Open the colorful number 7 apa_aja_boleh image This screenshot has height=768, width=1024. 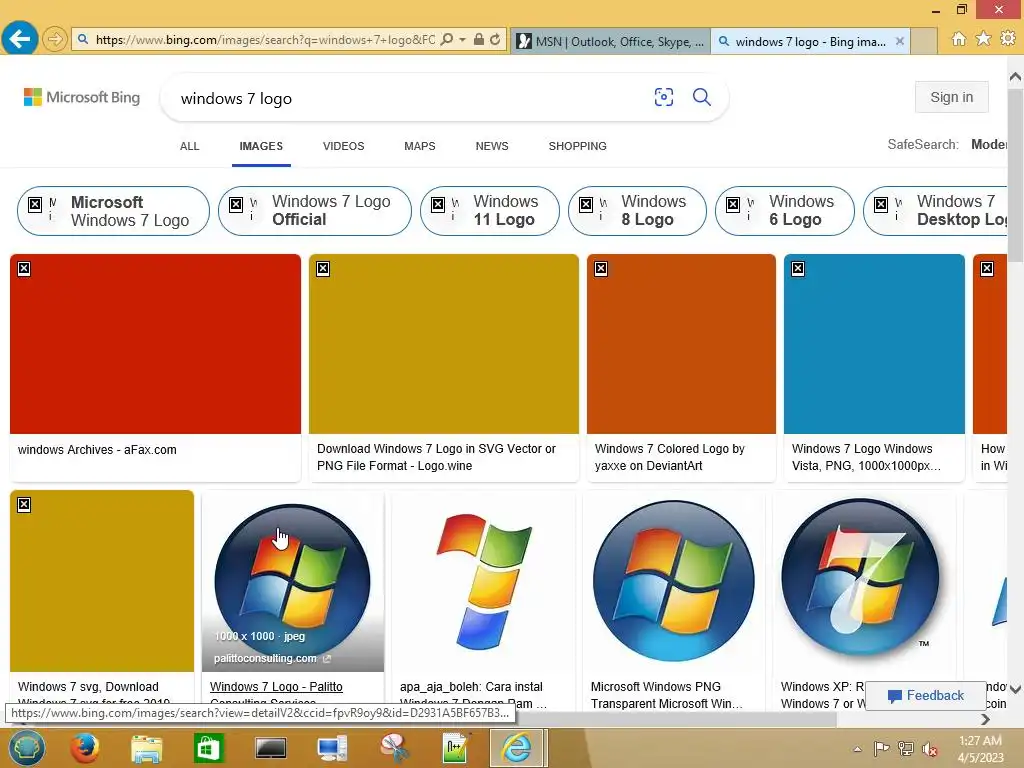[x=483, y=581]
